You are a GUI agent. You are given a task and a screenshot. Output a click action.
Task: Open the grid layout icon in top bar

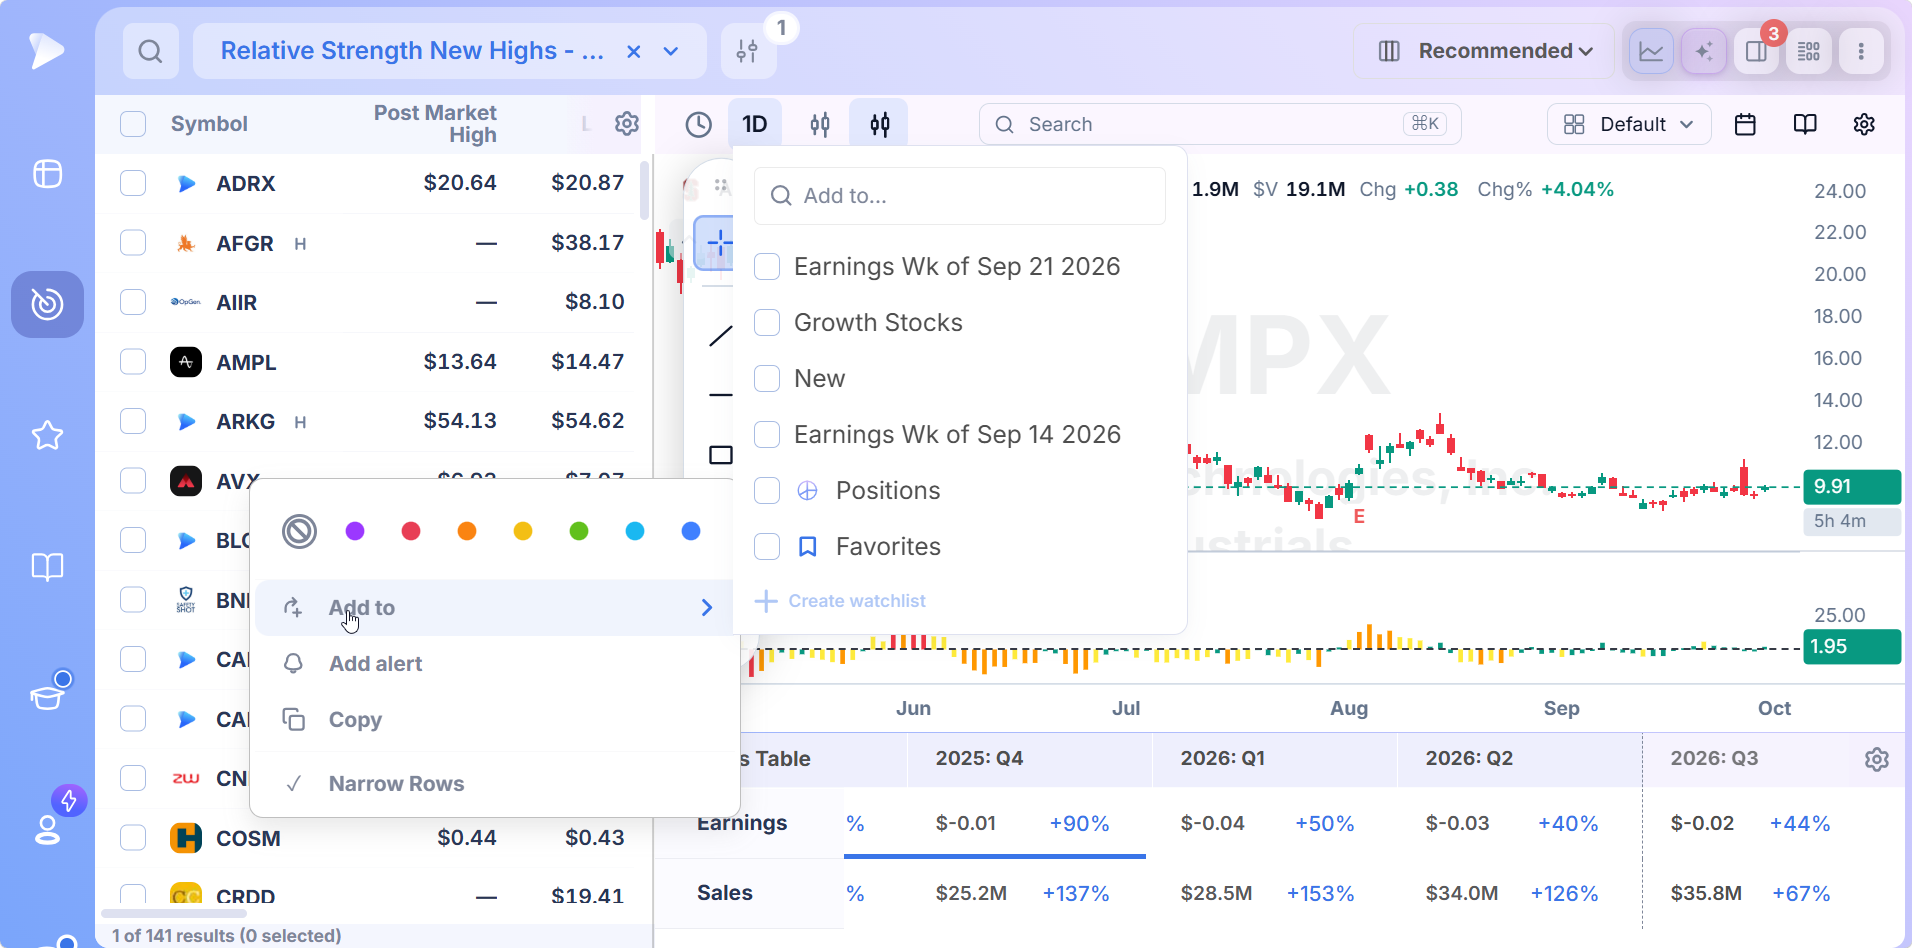[x=1809, y=51]
